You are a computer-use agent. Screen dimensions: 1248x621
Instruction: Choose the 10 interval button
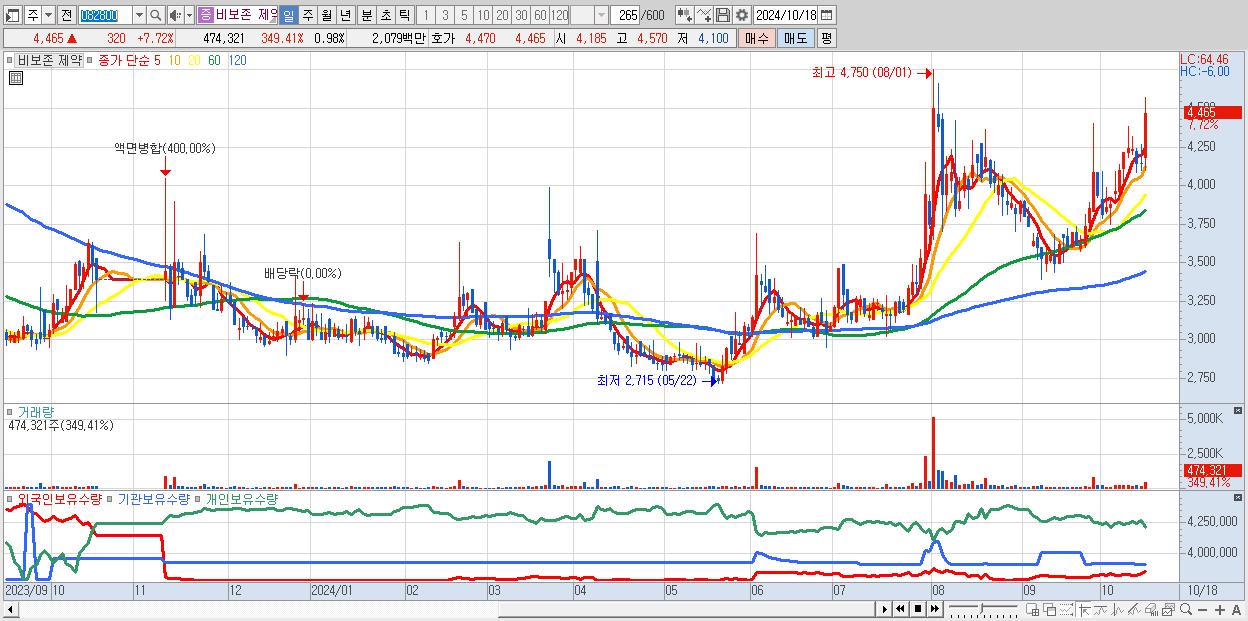[483, 15]
